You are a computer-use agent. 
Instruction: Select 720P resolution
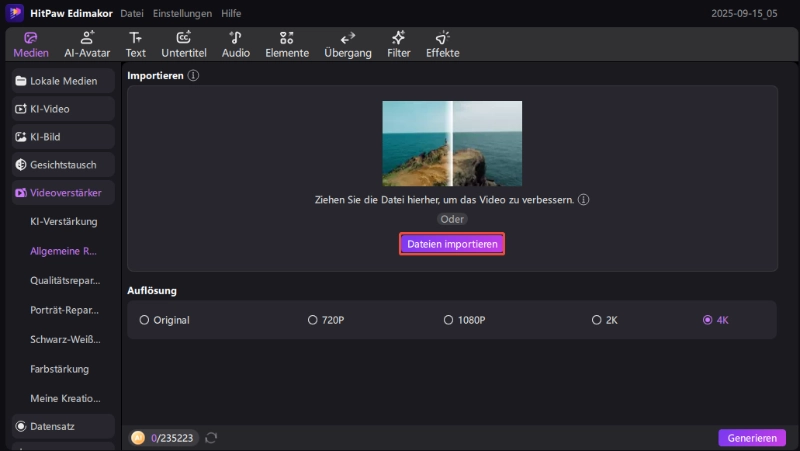326,320
